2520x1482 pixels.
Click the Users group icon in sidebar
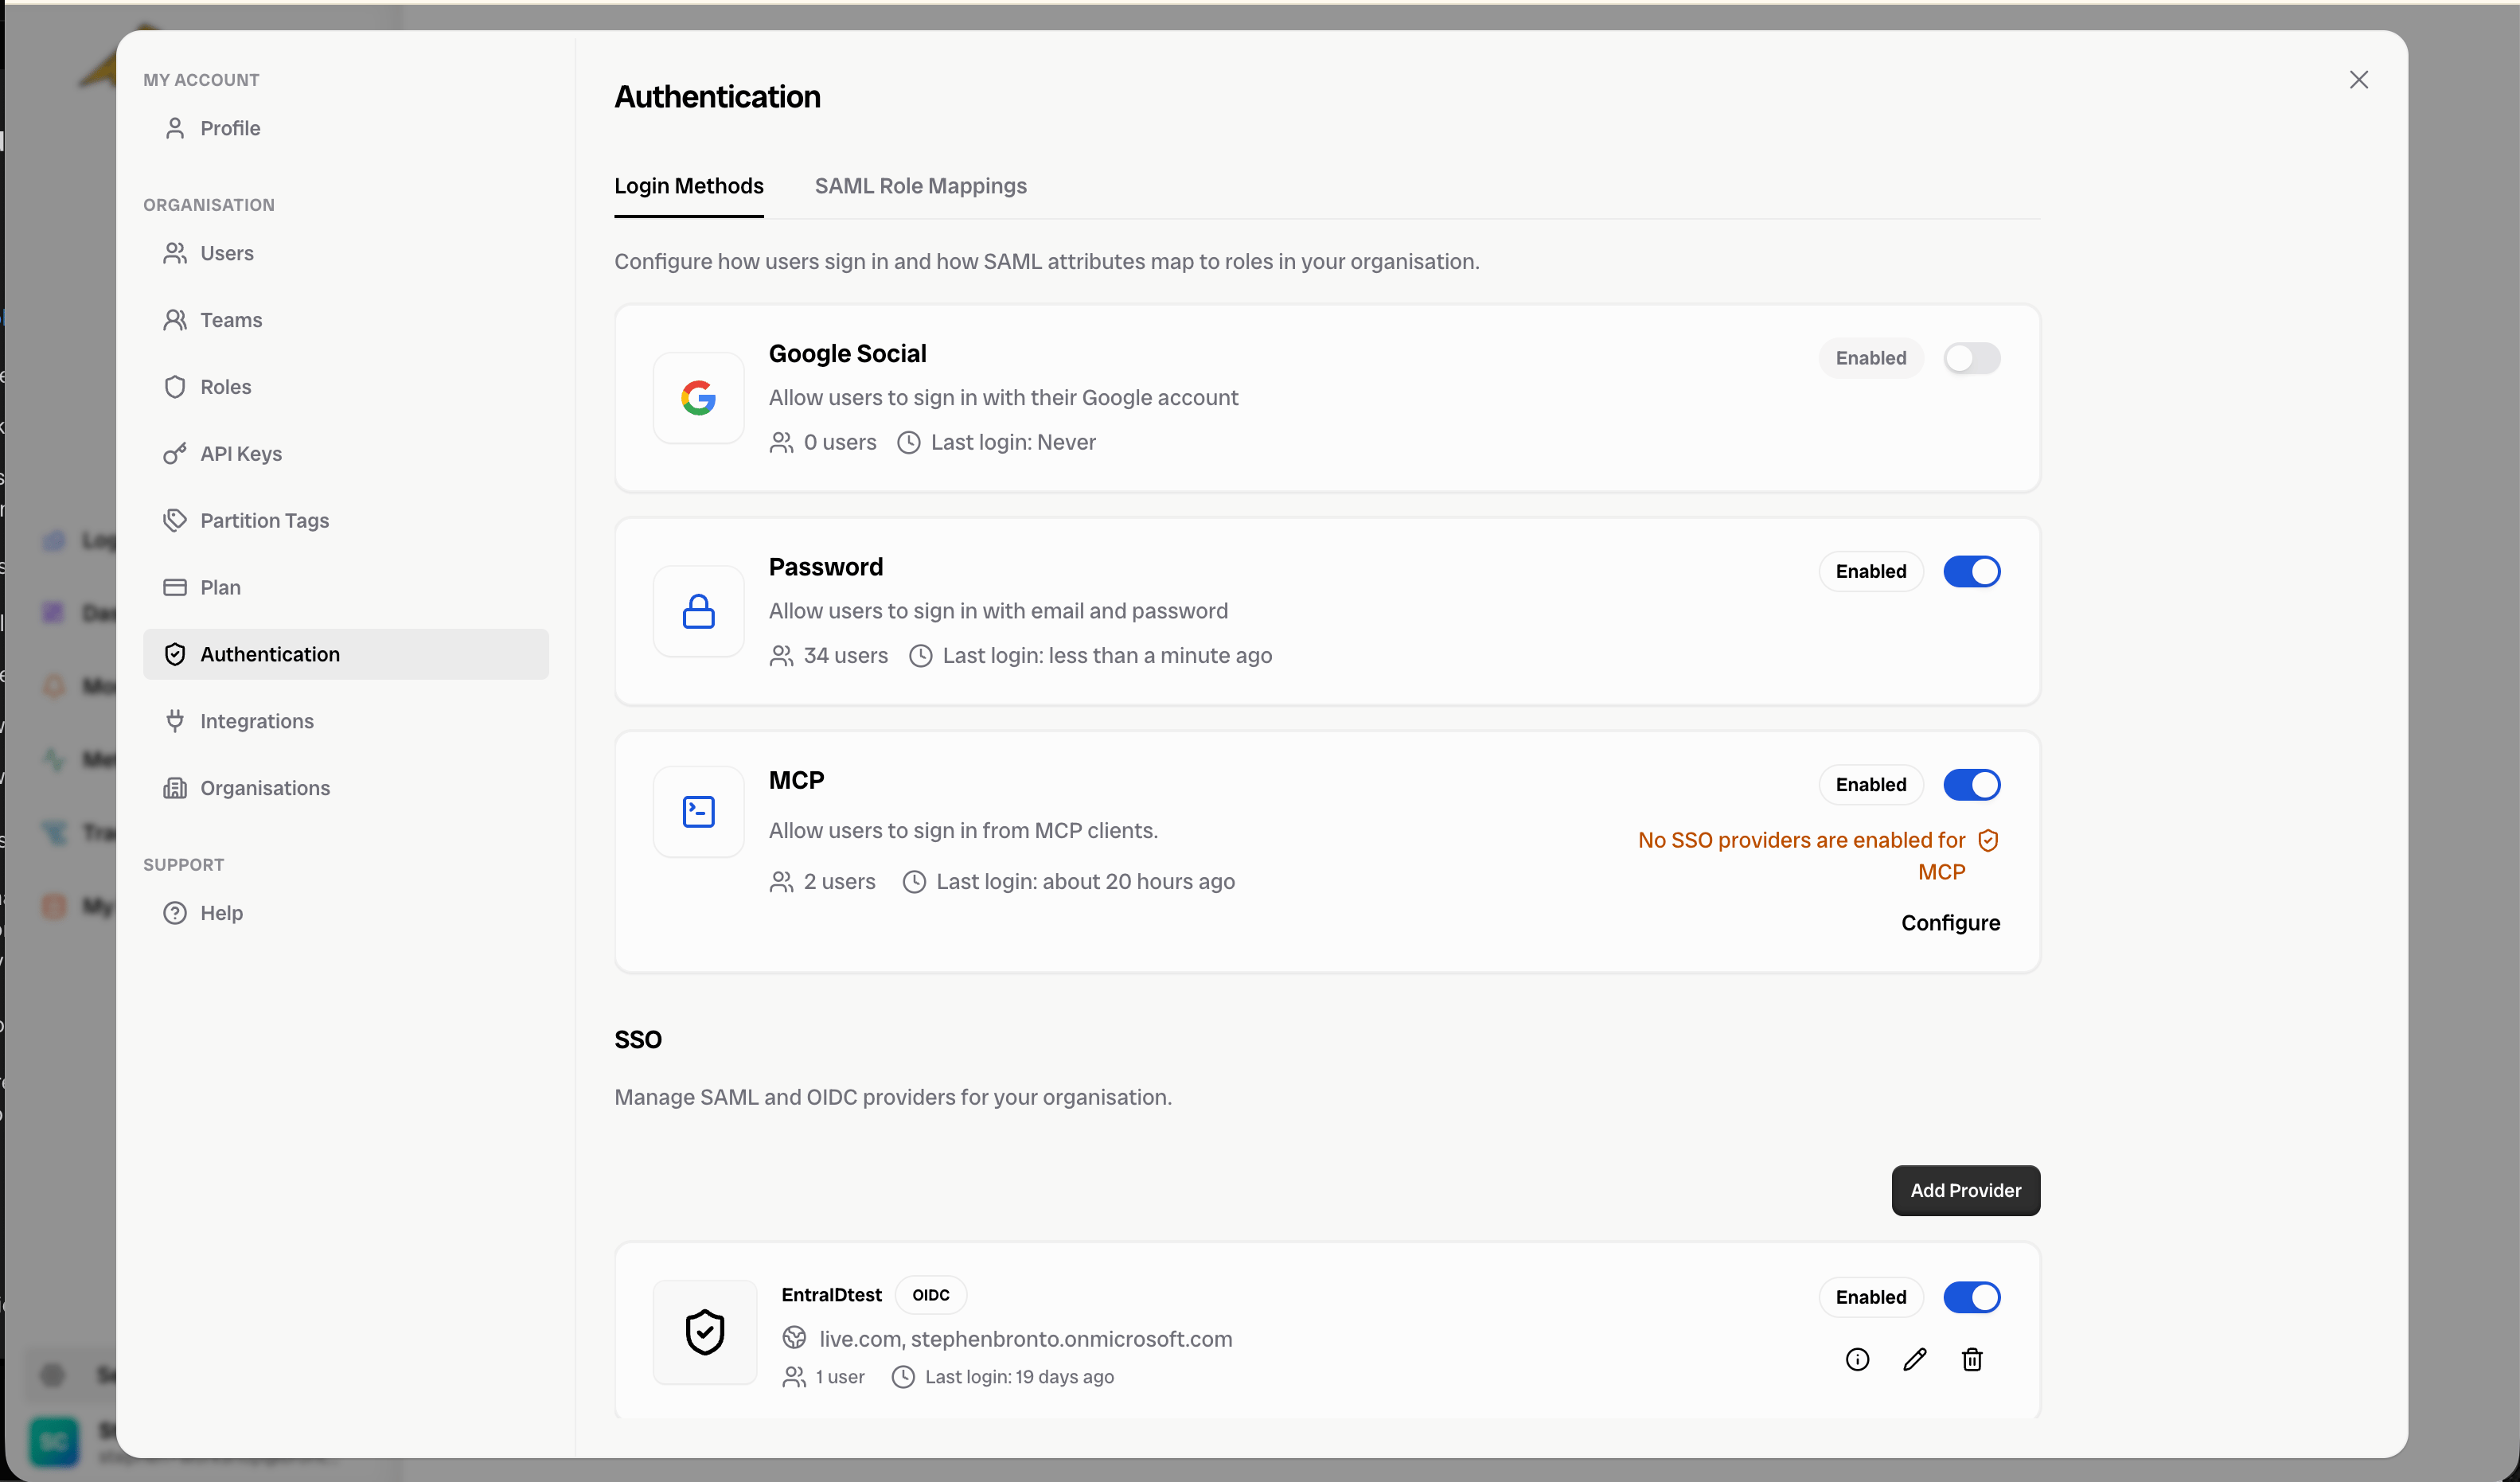175,253
